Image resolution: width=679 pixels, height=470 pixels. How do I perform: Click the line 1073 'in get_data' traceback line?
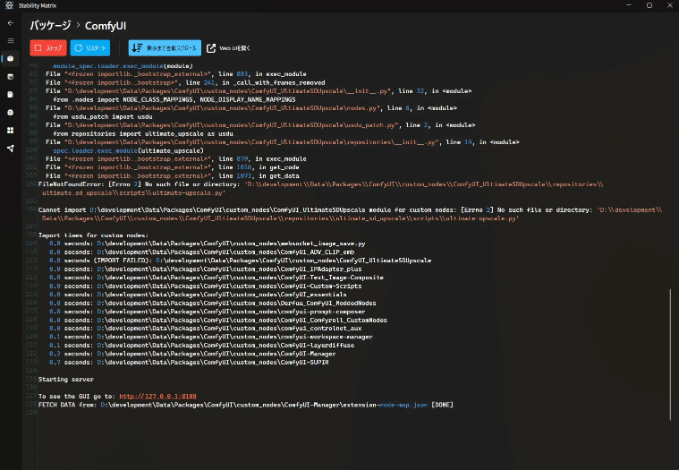point(172,176)
